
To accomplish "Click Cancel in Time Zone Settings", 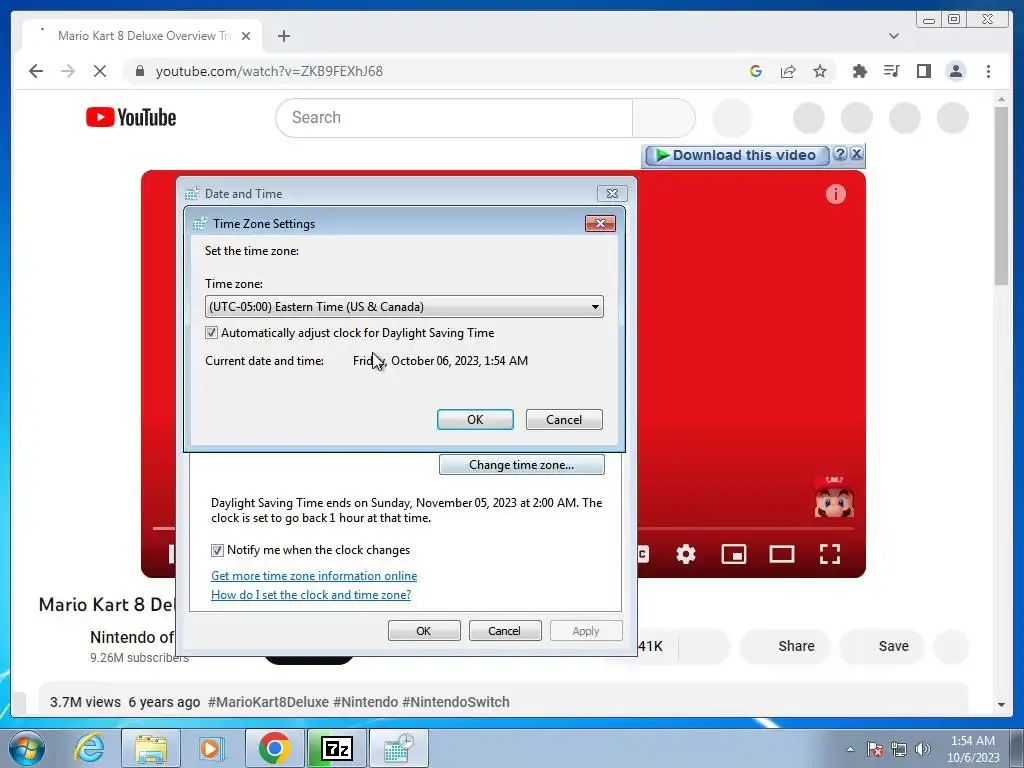I will coord(564,419).
